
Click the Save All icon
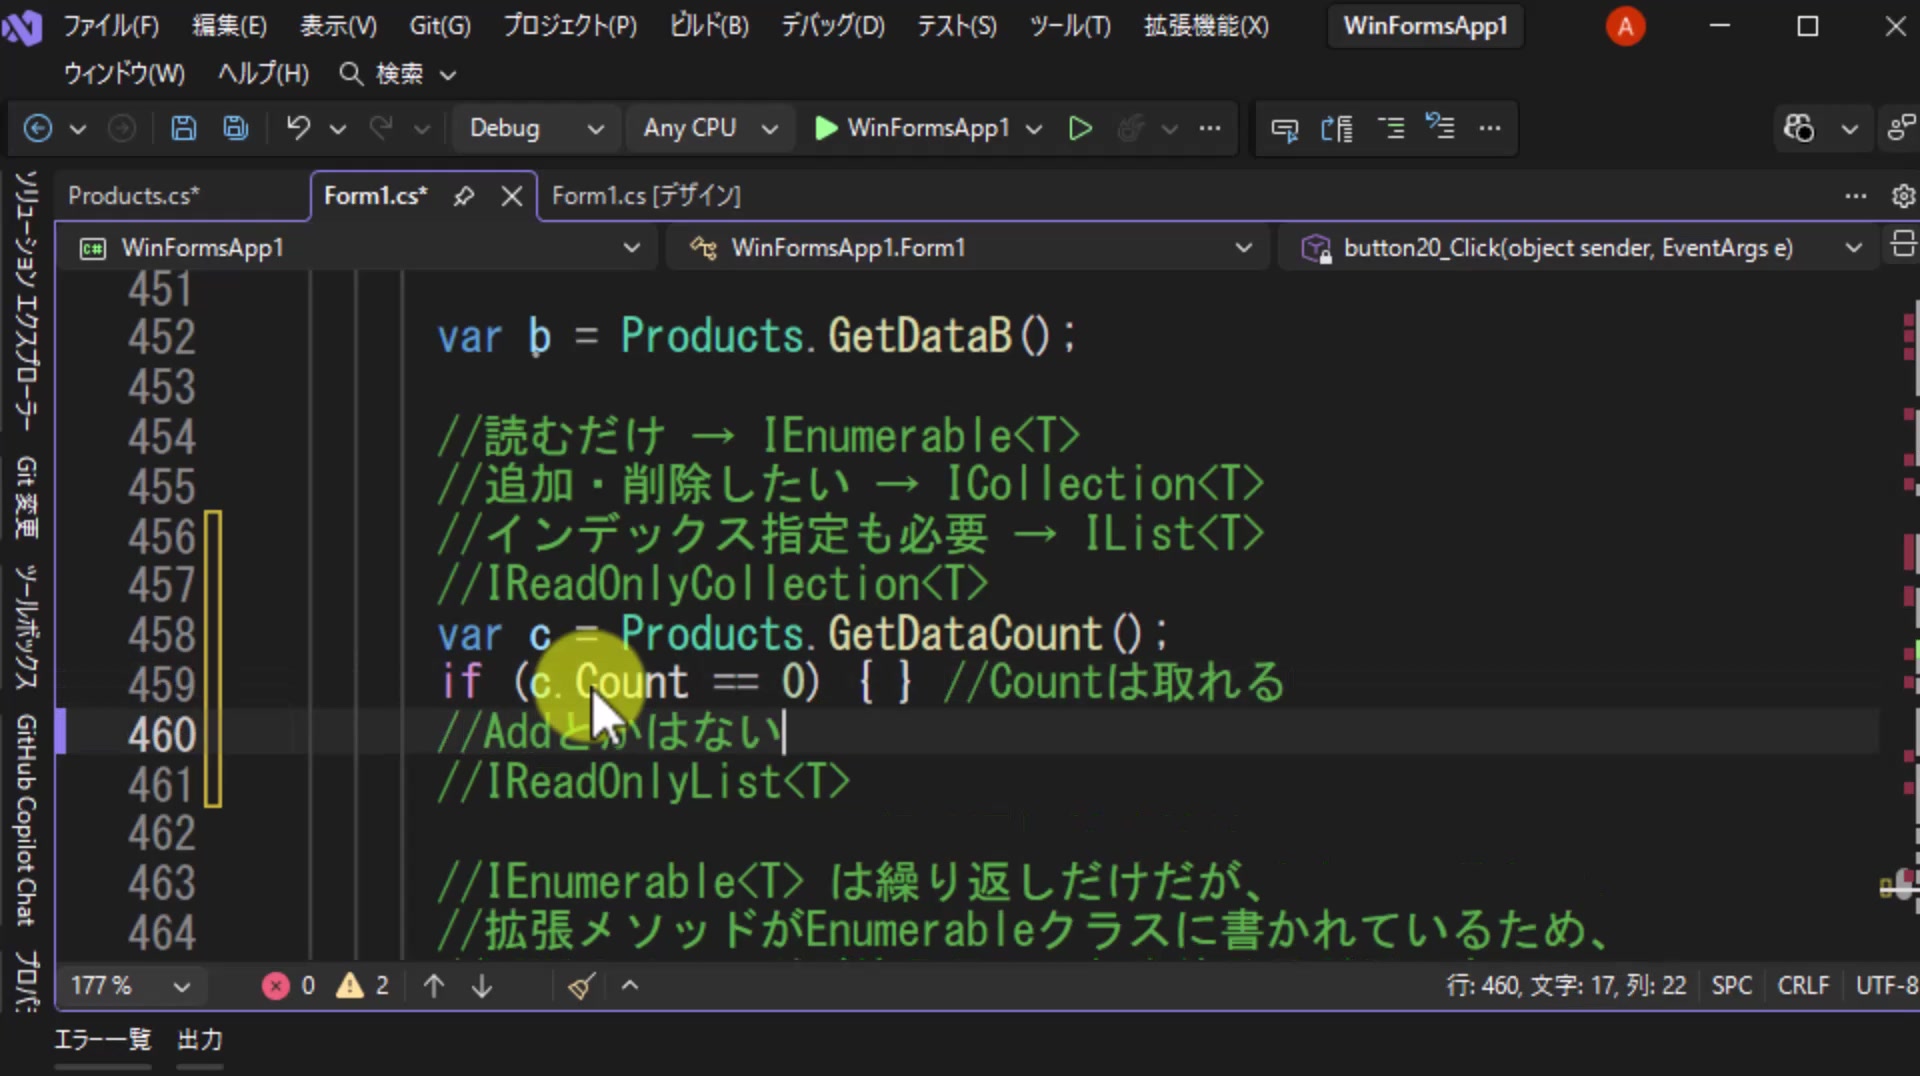tap(236, 128)
